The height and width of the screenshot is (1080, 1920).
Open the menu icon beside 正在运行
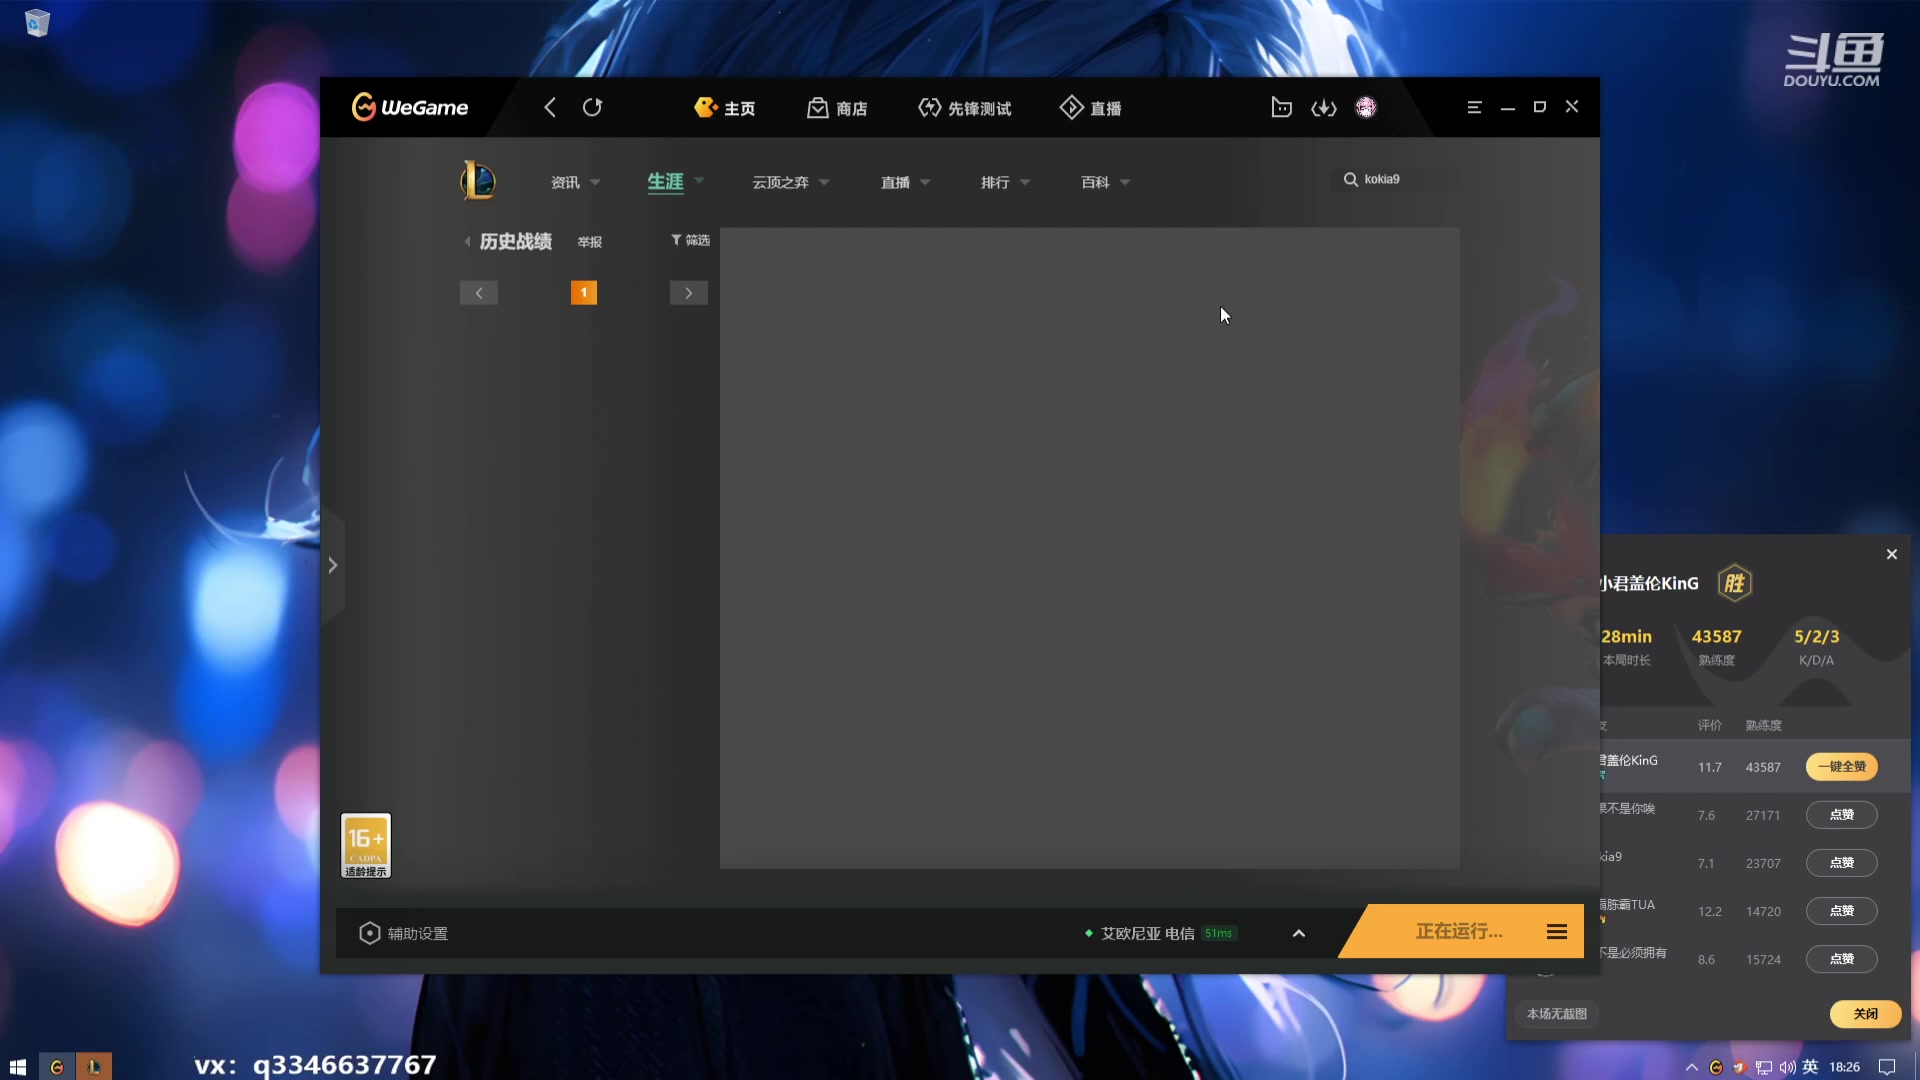coord(1557,932)
